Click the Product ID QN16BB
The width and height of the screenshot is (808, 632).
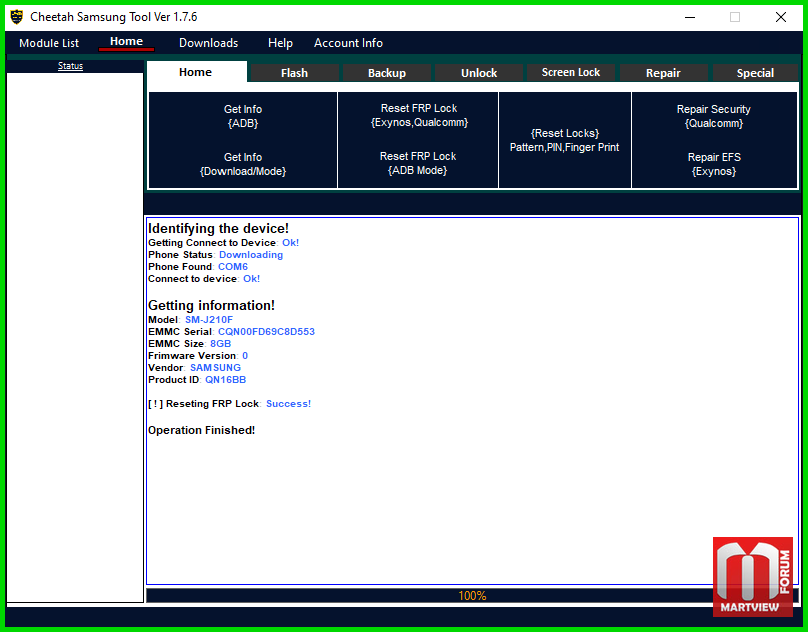(x=225, y=380)
